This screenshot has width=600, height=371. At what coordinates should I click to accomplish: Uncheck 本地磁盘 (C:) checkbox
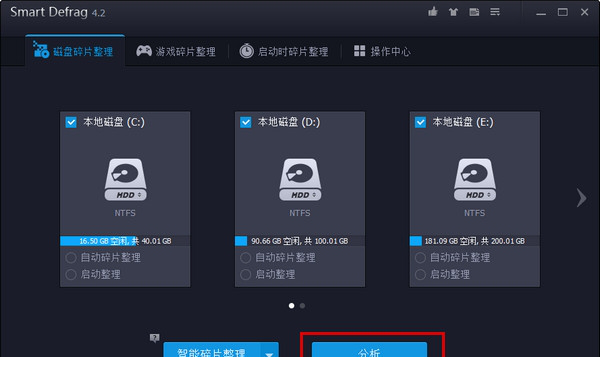pyautogui.click(x=71, y=122)
